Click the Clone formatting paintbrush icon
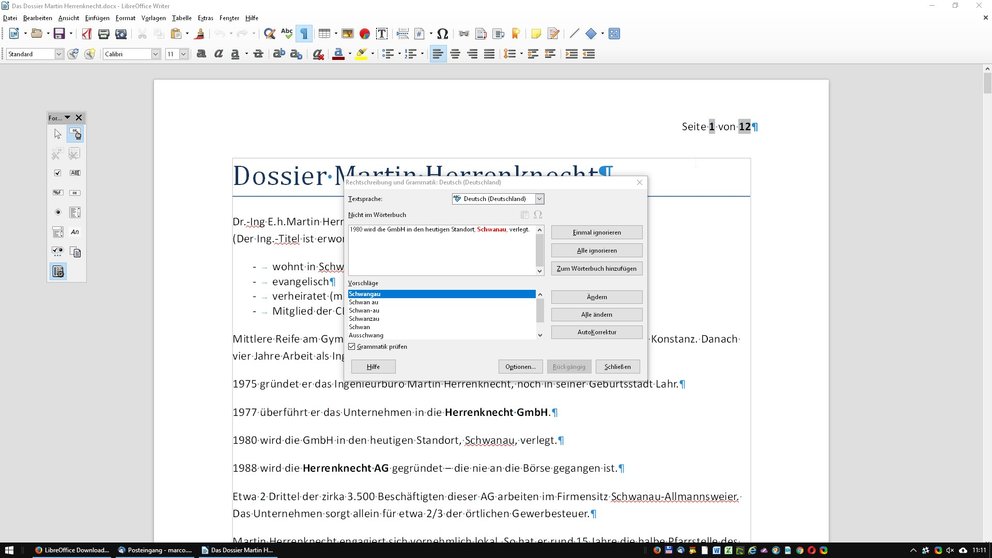Image resolution: width=992 pixels, height=558 pixels. (199, 34)
